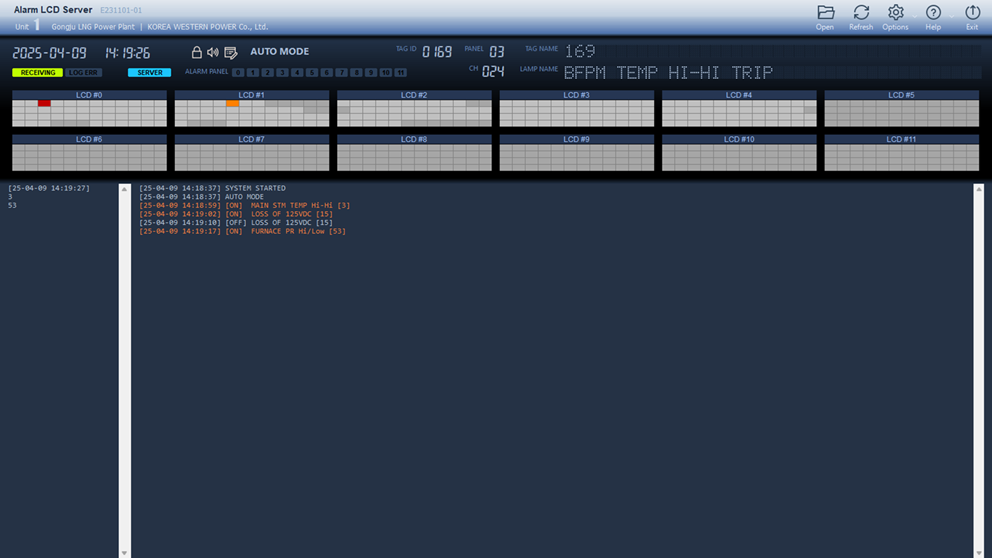This screenshot has height=558, width=992.
Task: Select alarm panel number 11
Action: pyautogui.click(x=400, y=73)
